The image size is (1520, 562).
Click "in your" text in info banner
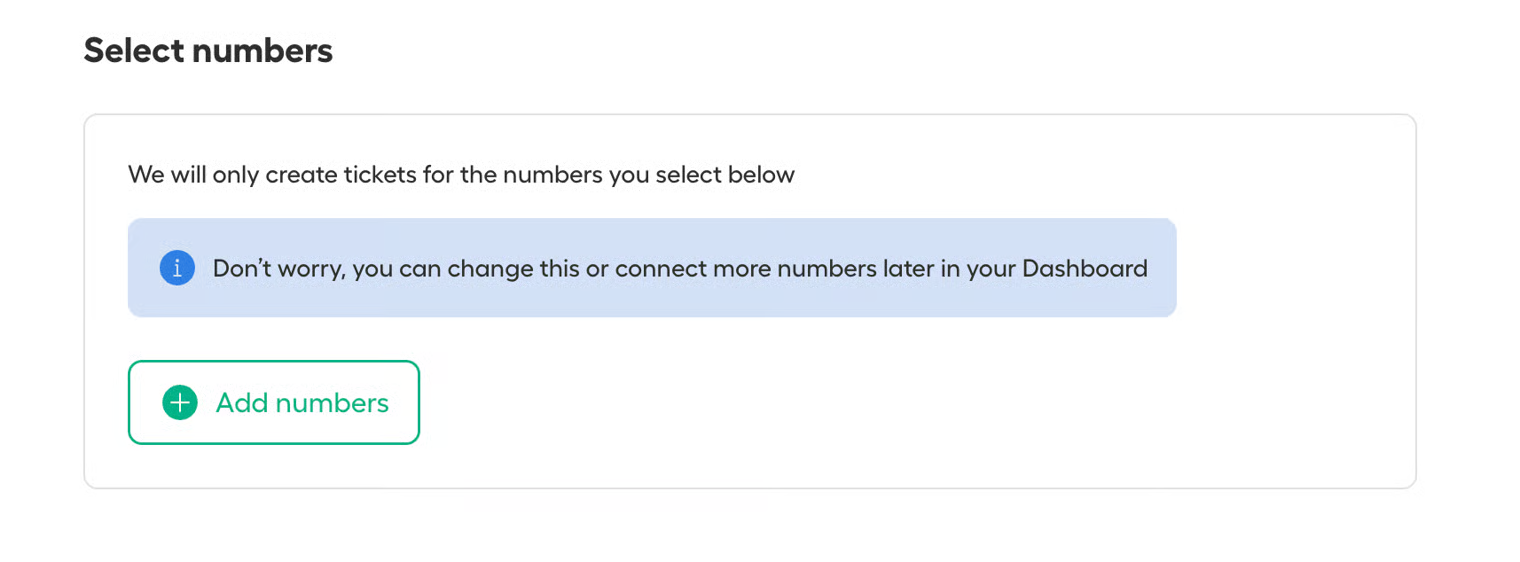coord(979,269)
